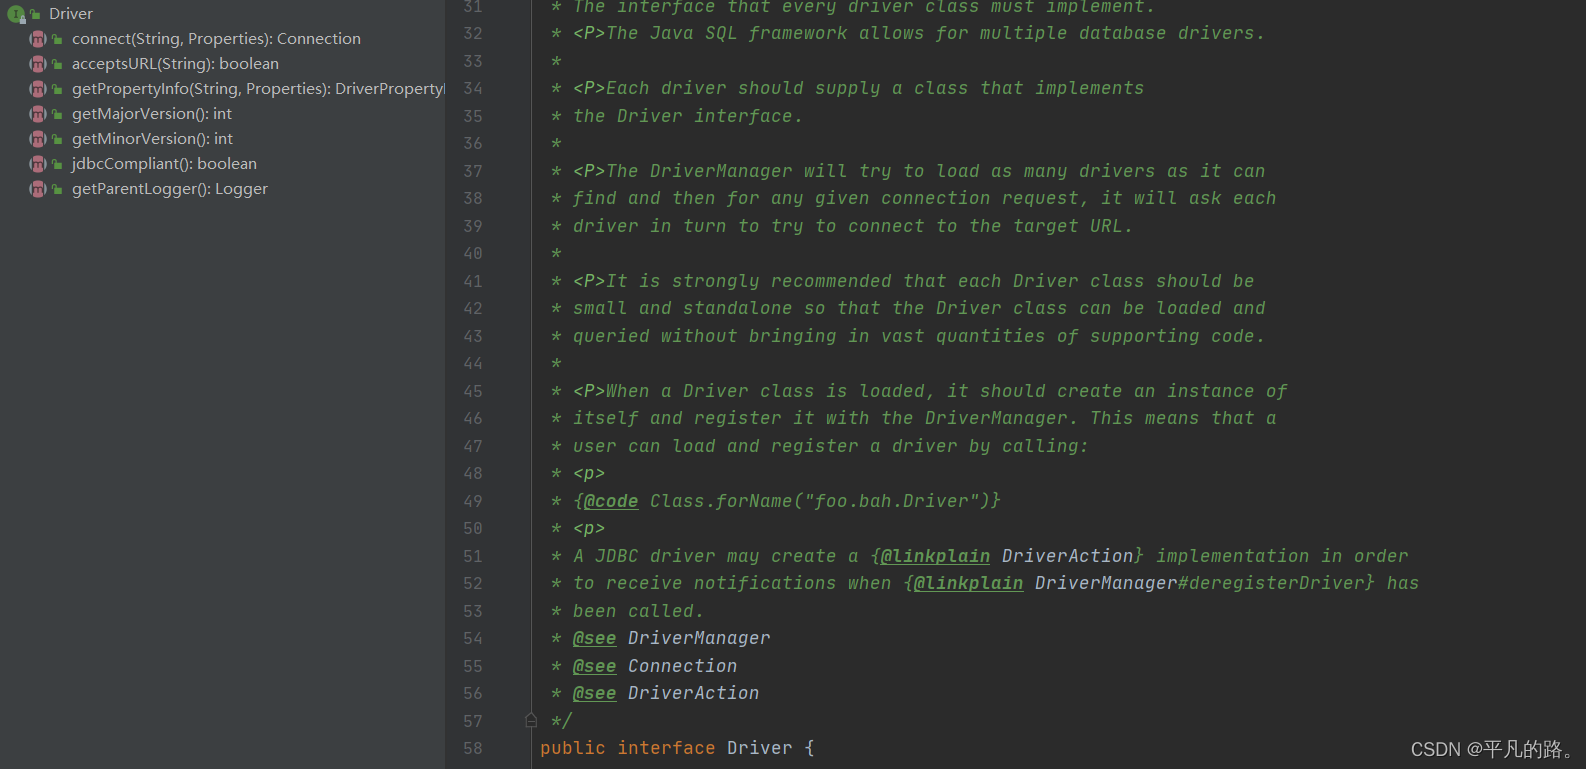Click the 'interface' keyword on line 58
This screenshot has width=1586, height=769.
666,748
